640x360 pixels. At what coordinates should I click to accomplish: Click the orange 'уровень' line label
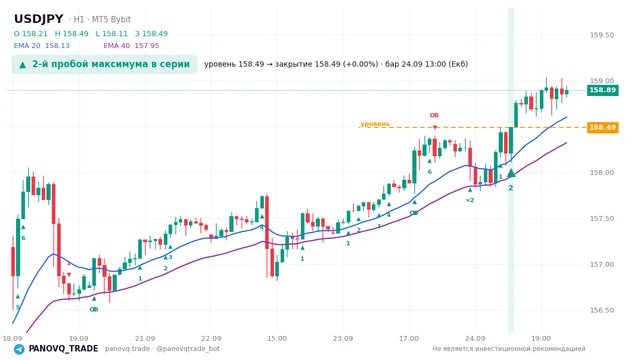click(x=375, y=123)
